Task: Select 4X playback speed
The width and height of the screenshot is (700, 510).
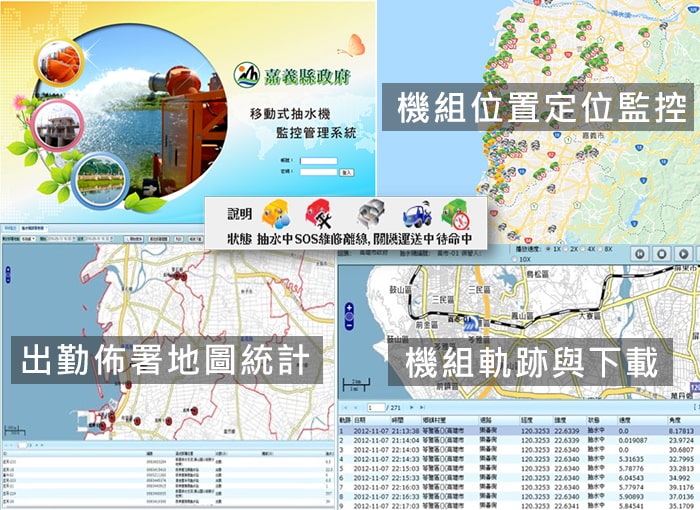Action: click(x=583, y=249)
